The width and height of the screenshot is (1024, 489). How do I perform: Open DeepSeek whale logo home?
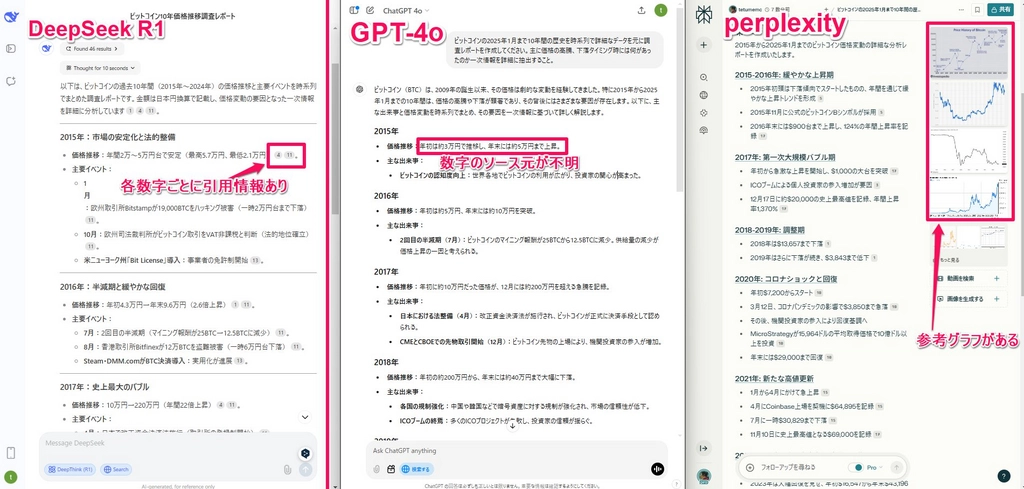[10, 17]
